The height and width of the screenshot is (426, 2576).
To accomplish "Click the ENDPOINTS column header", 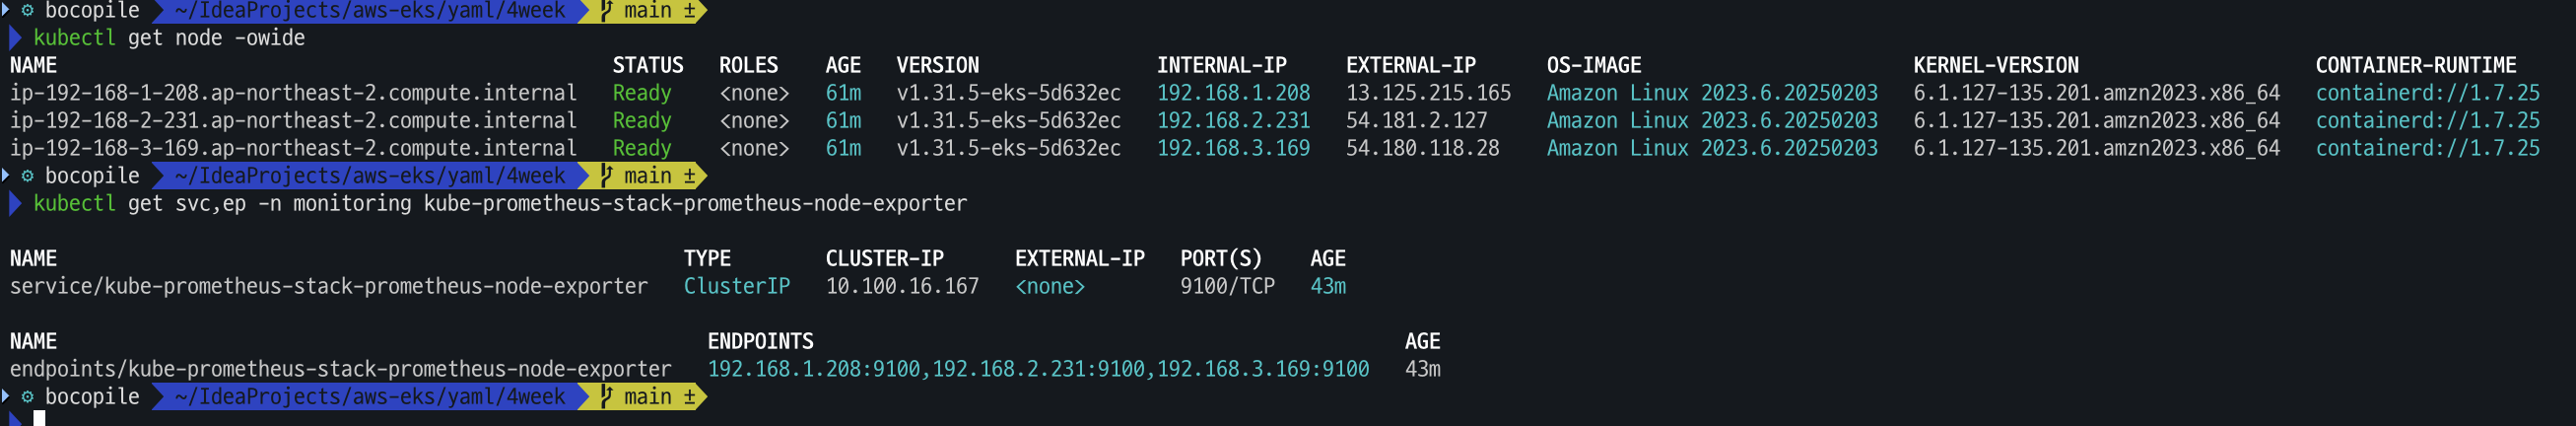I will point(760,341).
